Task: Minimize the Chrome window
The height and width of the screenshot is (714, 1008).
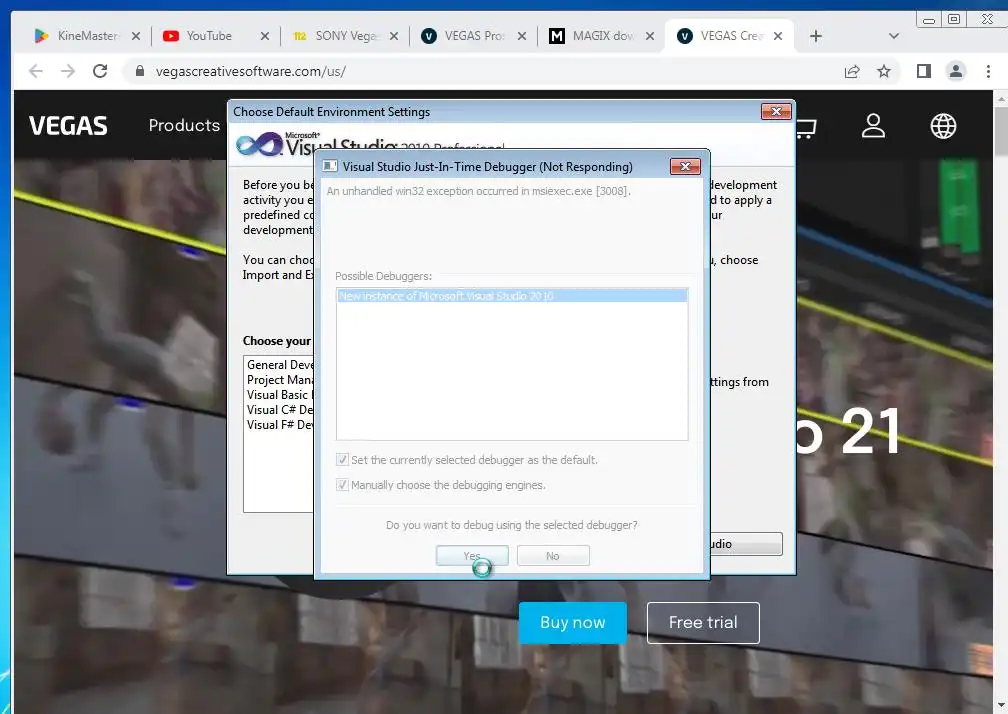Action: coord(928,19)
